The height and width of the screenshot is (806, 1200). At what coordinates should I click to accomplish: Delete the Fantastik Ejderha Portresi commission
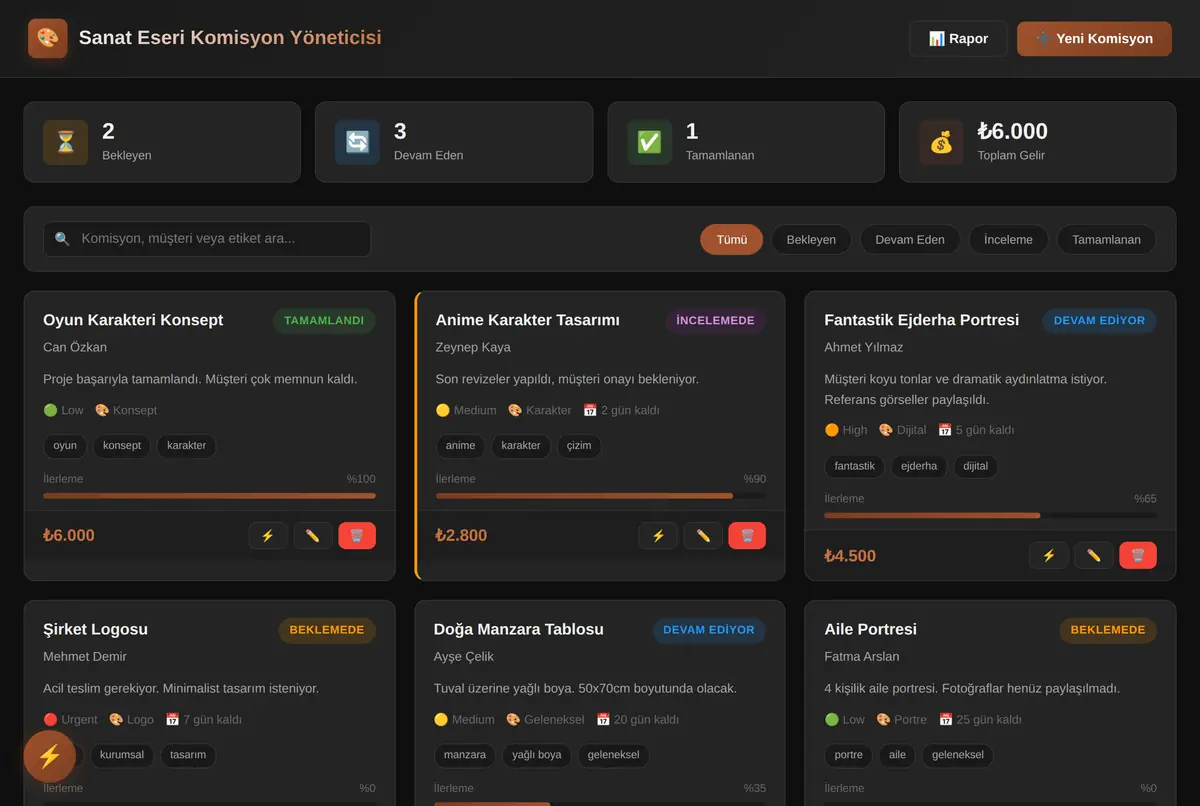coord(1138,556)
